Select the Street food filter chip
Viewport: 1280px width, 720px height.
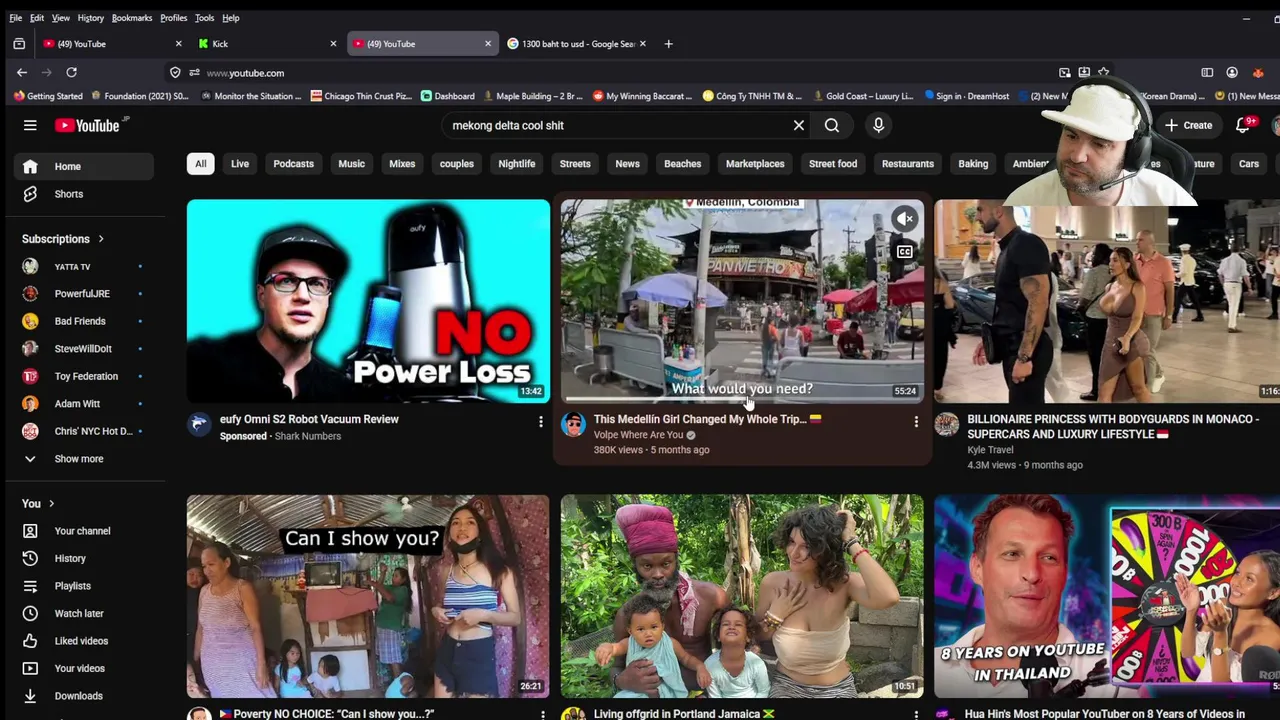(833, 164)
